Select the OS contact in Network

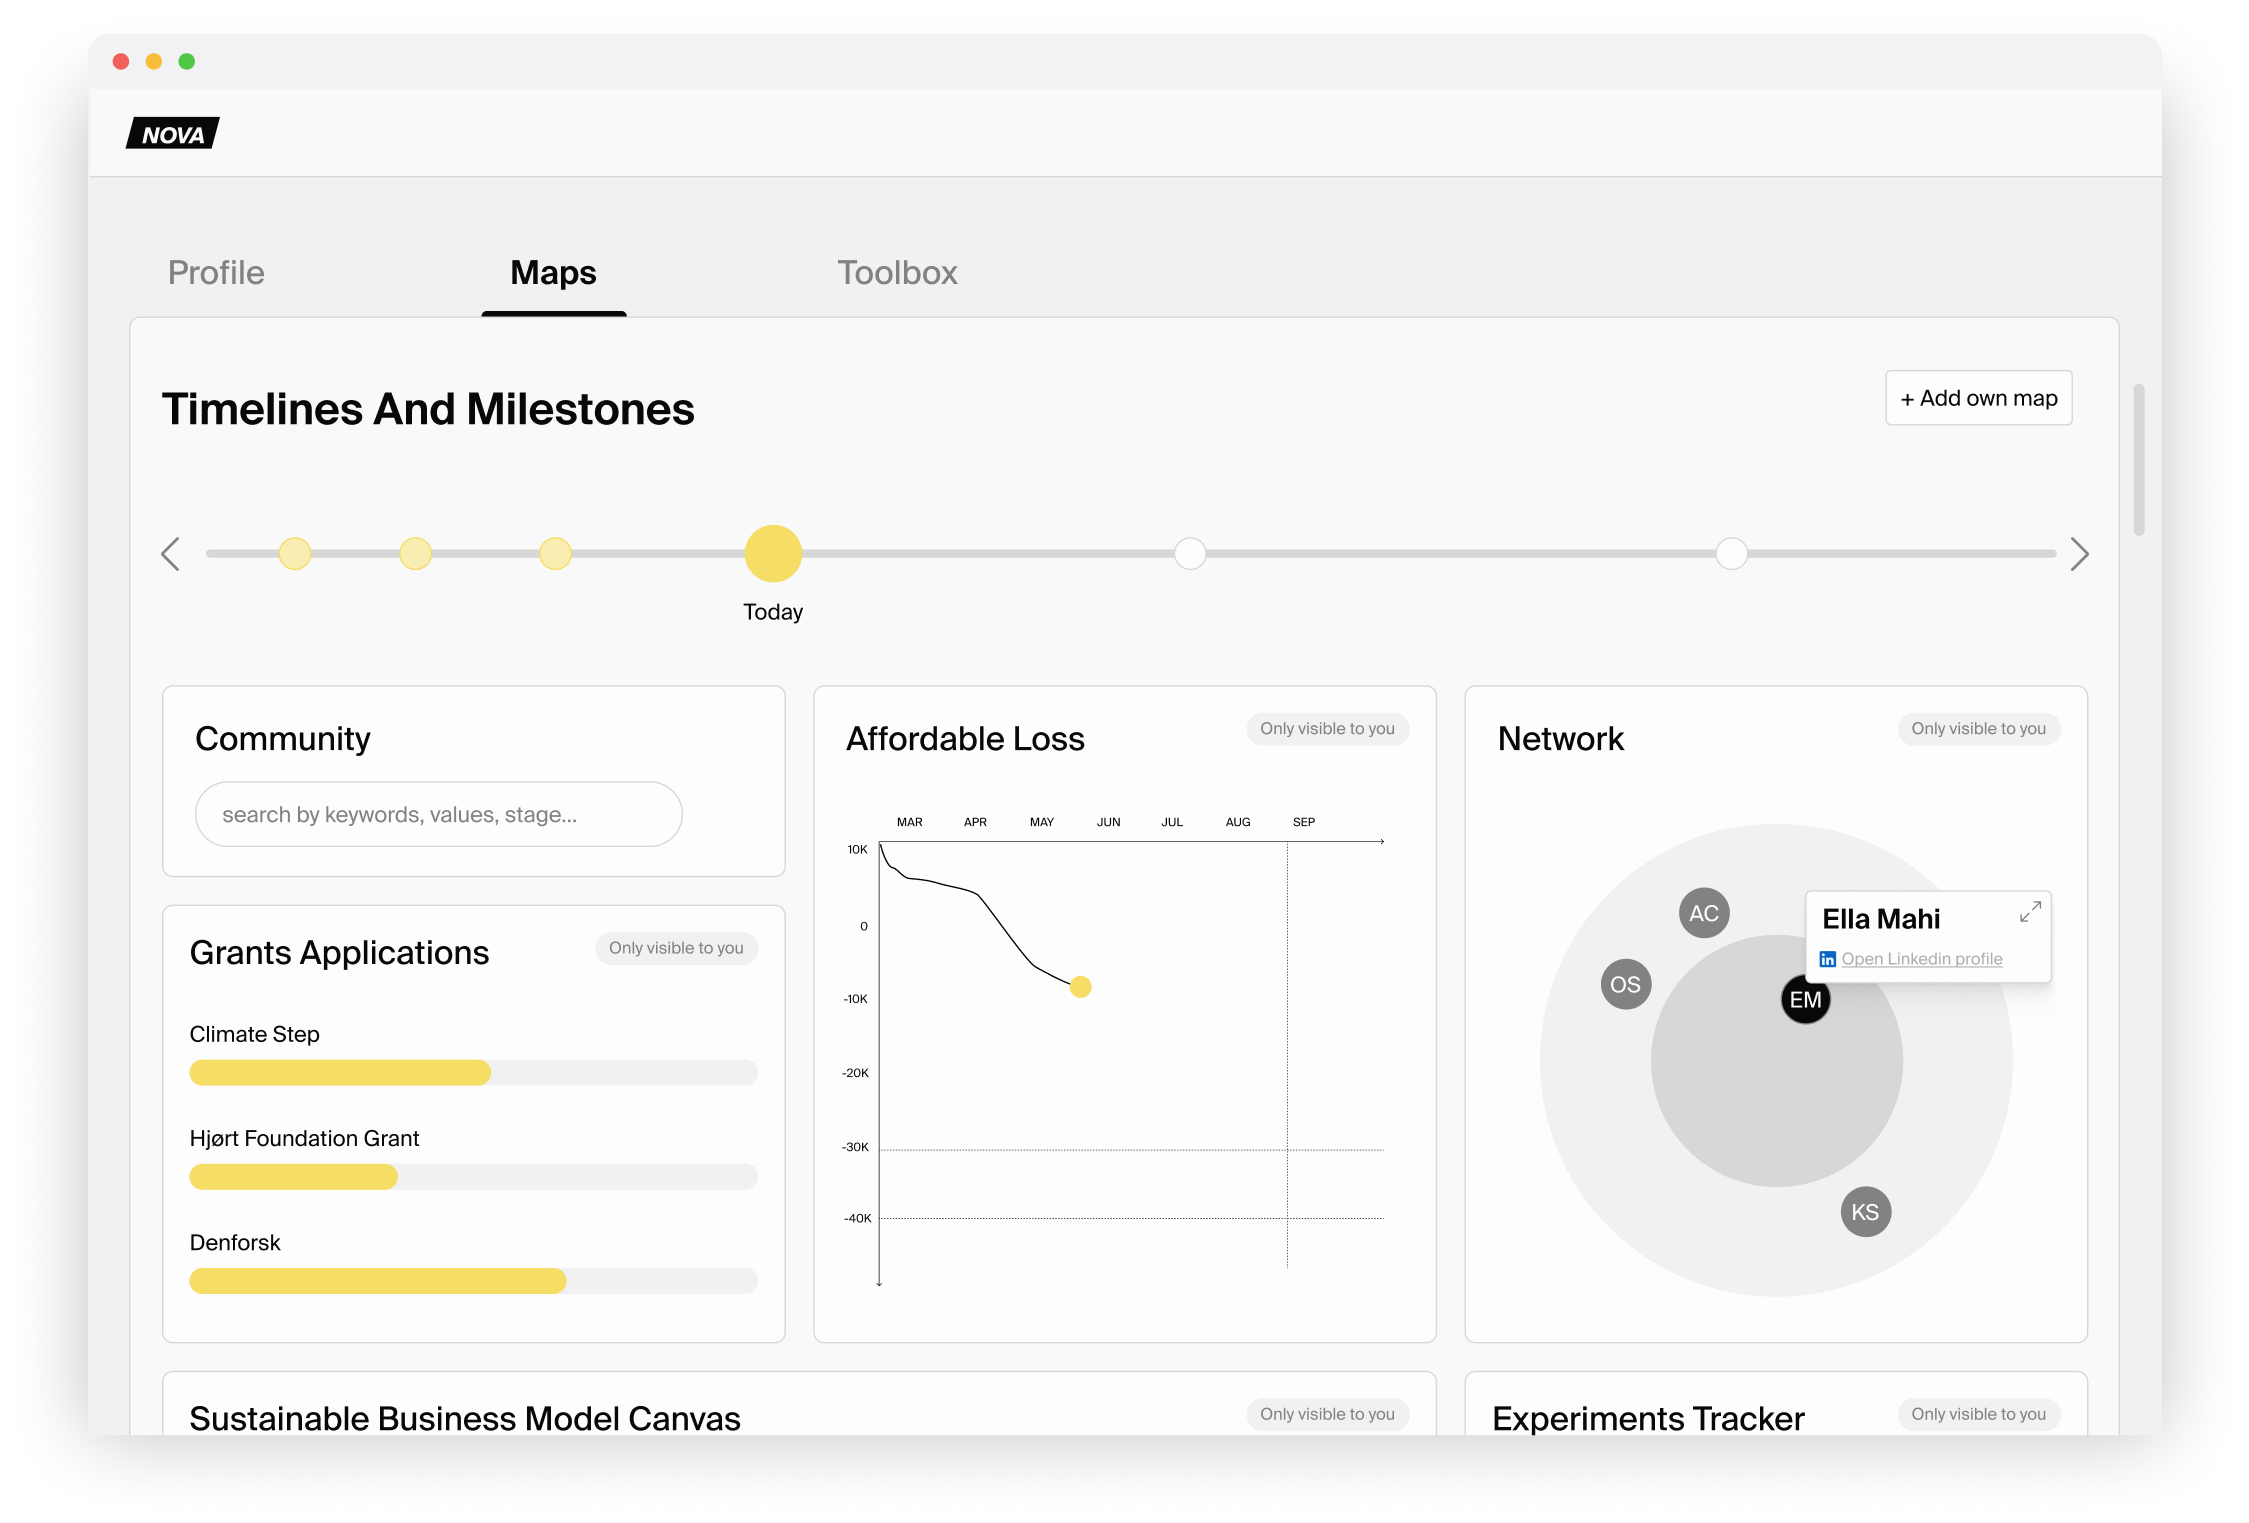click(x=1625, y=984)
